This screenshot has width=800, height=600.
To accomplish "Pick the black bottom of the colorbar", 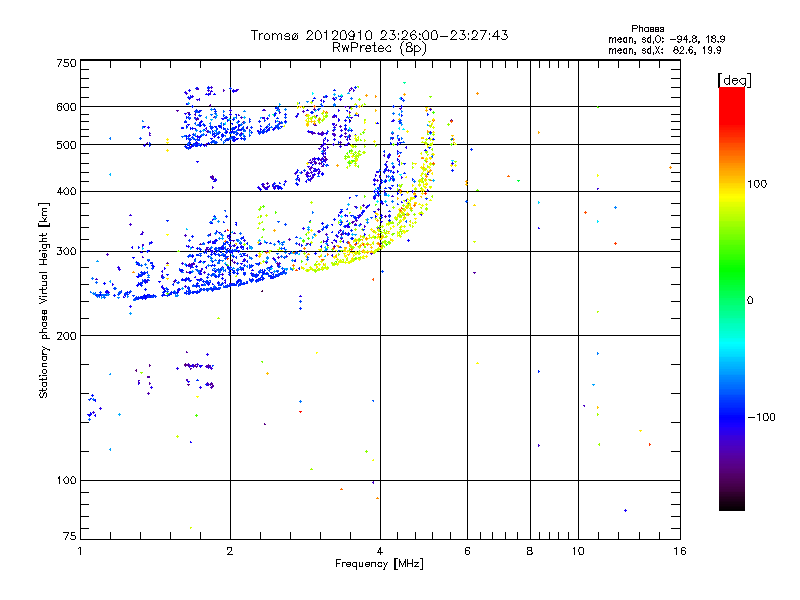I will [x=732, y=503].
